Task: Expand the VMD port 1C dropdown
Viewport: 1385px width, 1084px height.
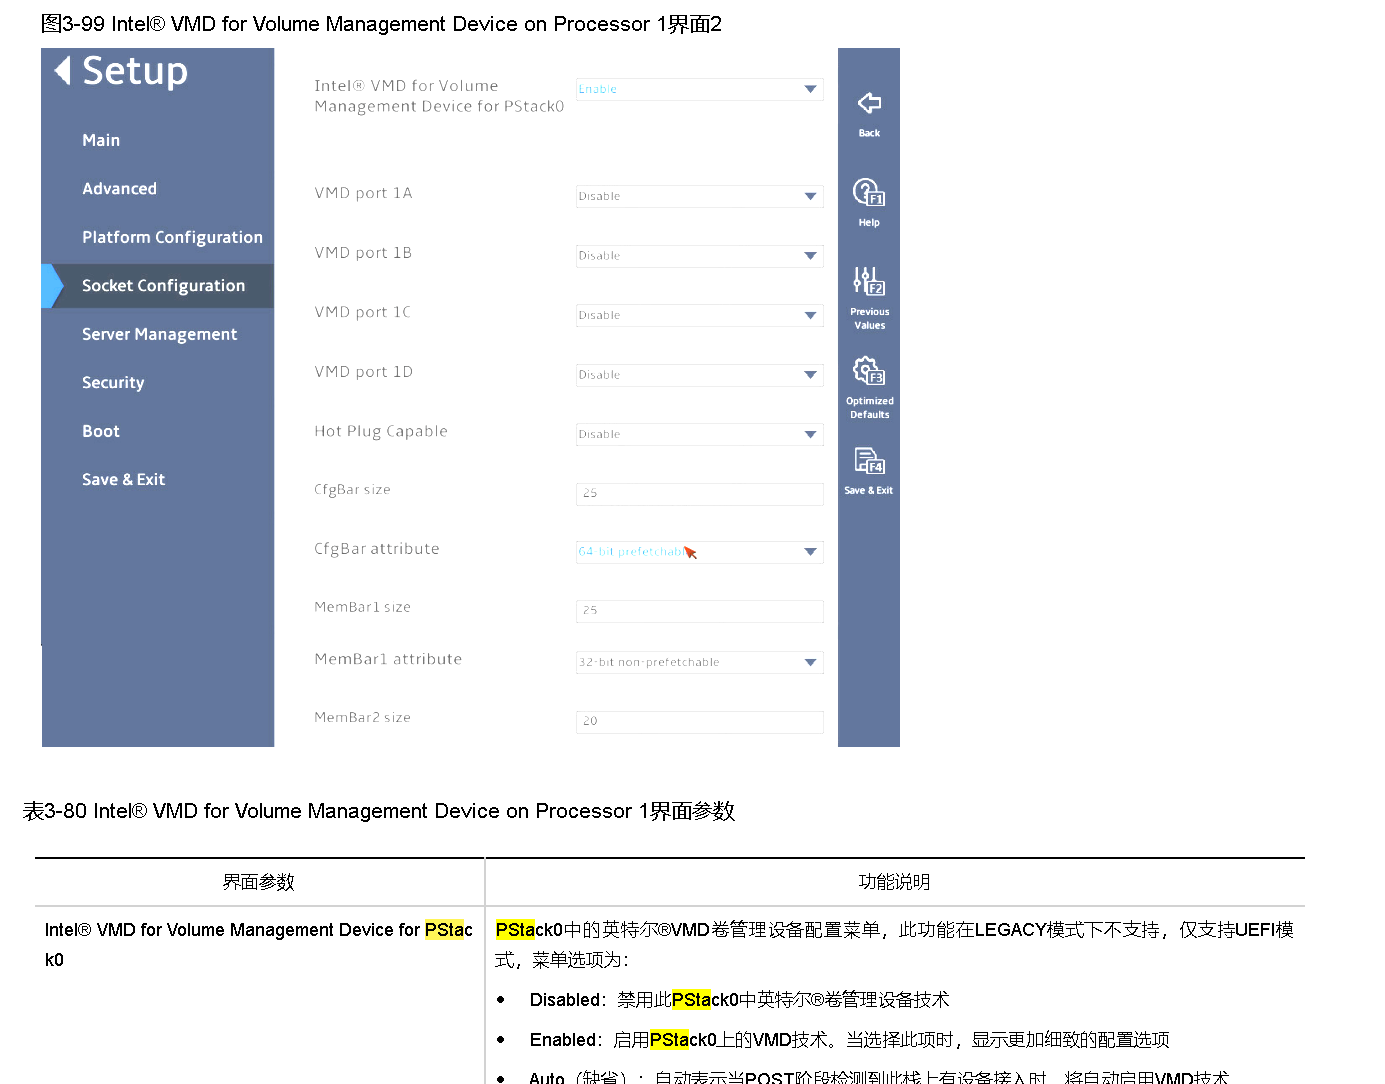Action: point(699,315)
